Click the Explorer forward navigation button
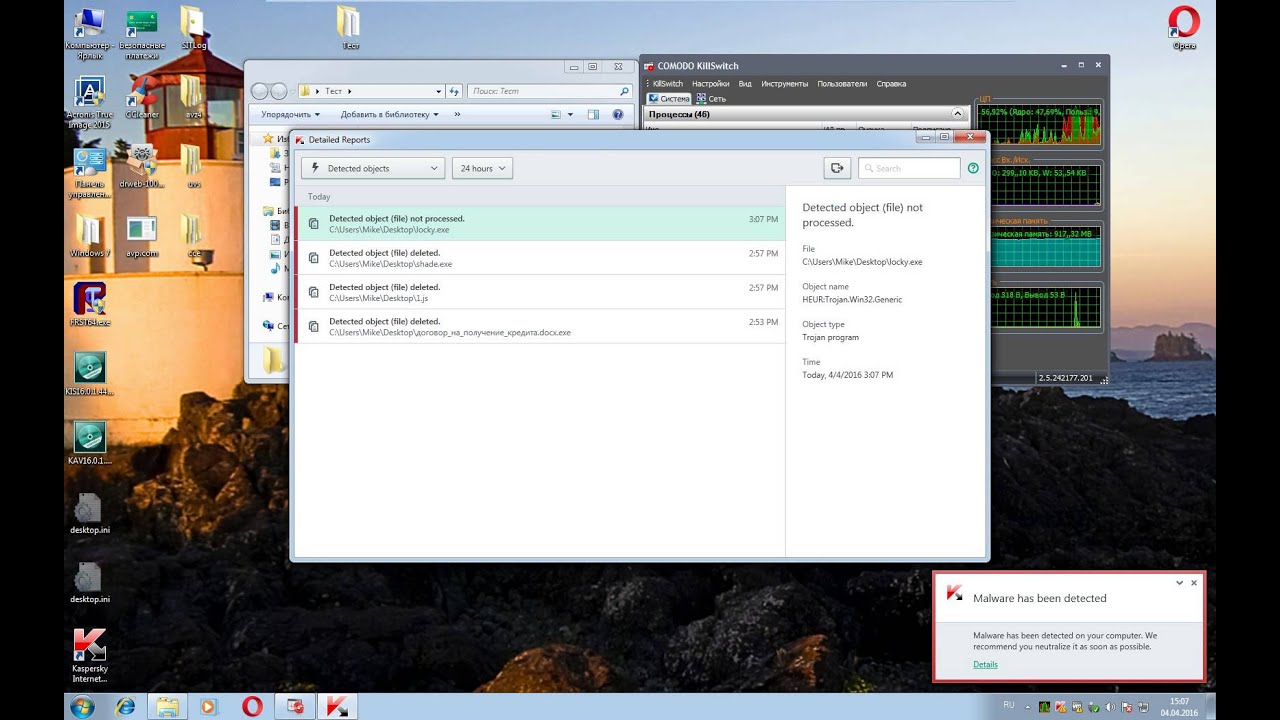1280x720 pixels. pos(279,91)
